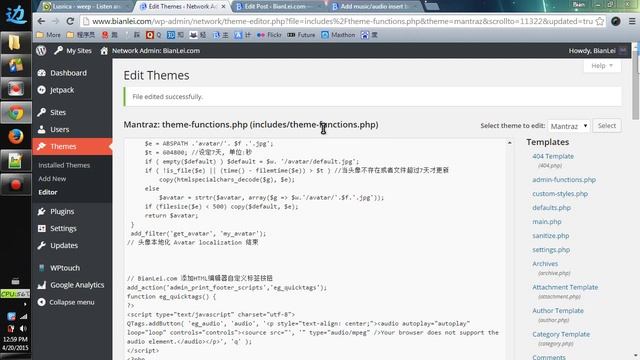This screenshot has width=640, height=360.
Task: Click the Settings sliders icon
Action: (x=42, y=228)
